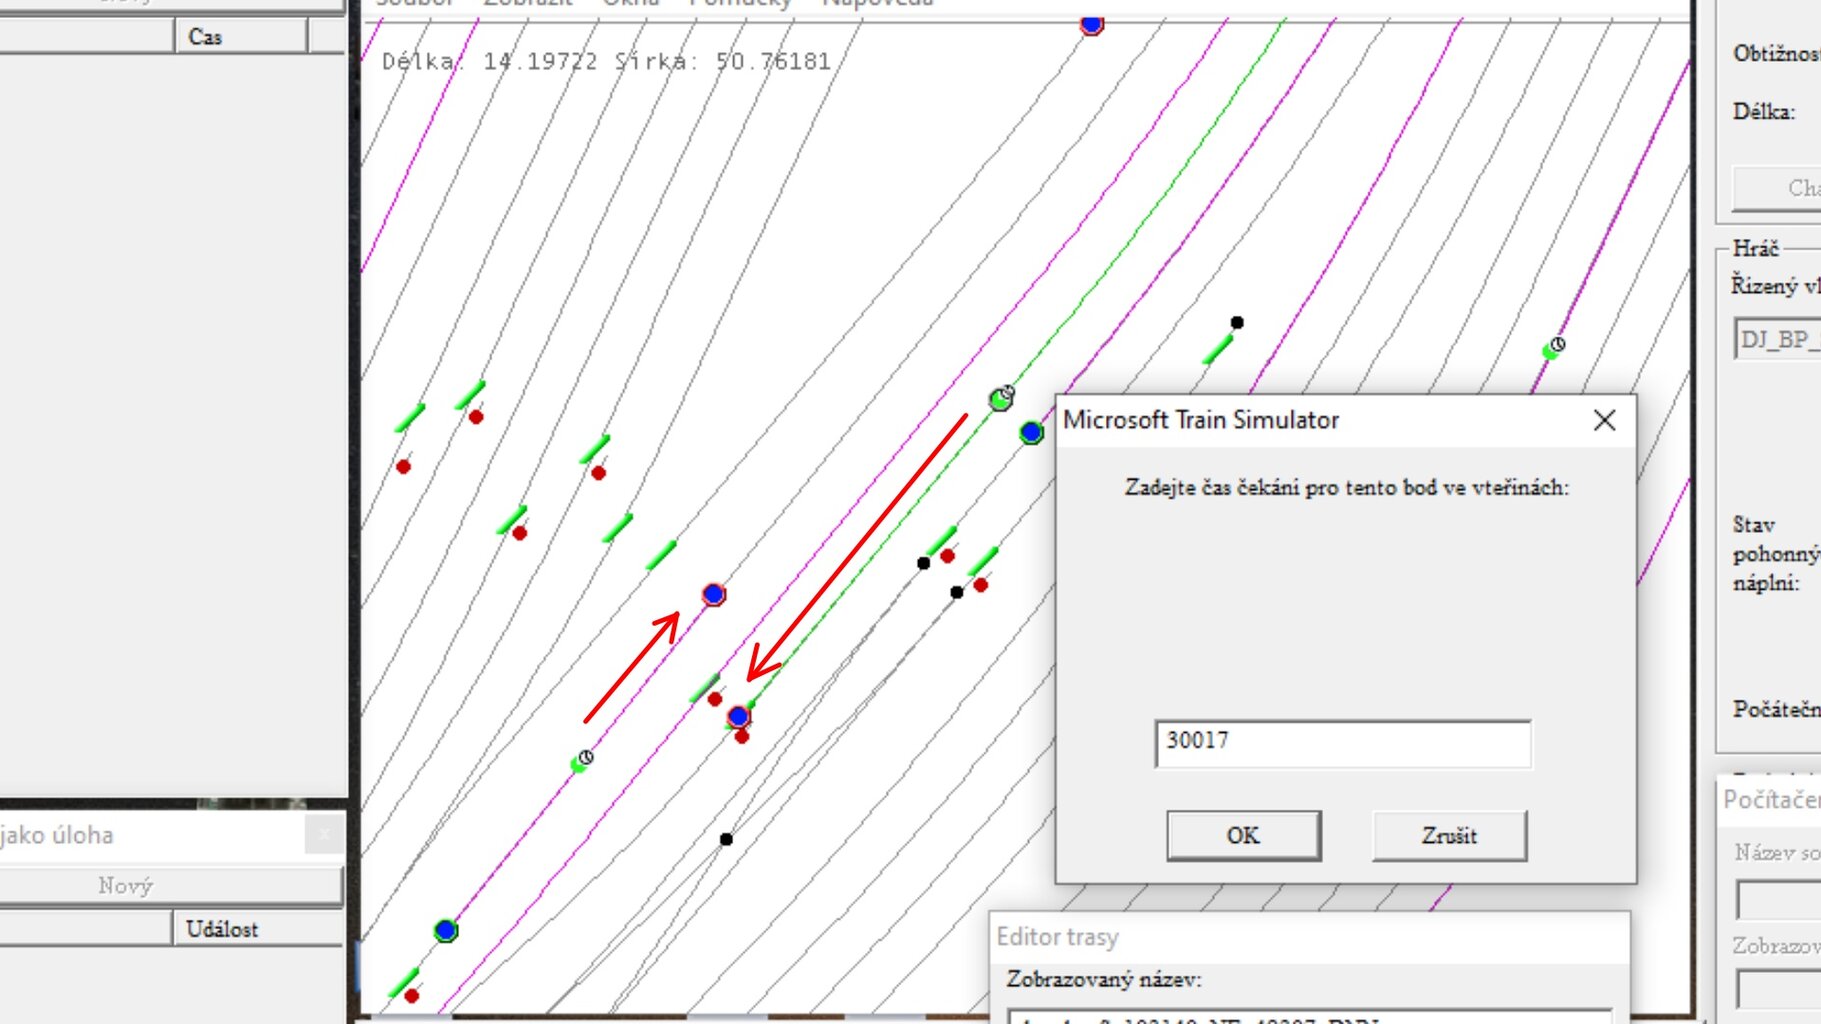
Task: Click the wait time field containing 30017
Action: (1342, 743)
